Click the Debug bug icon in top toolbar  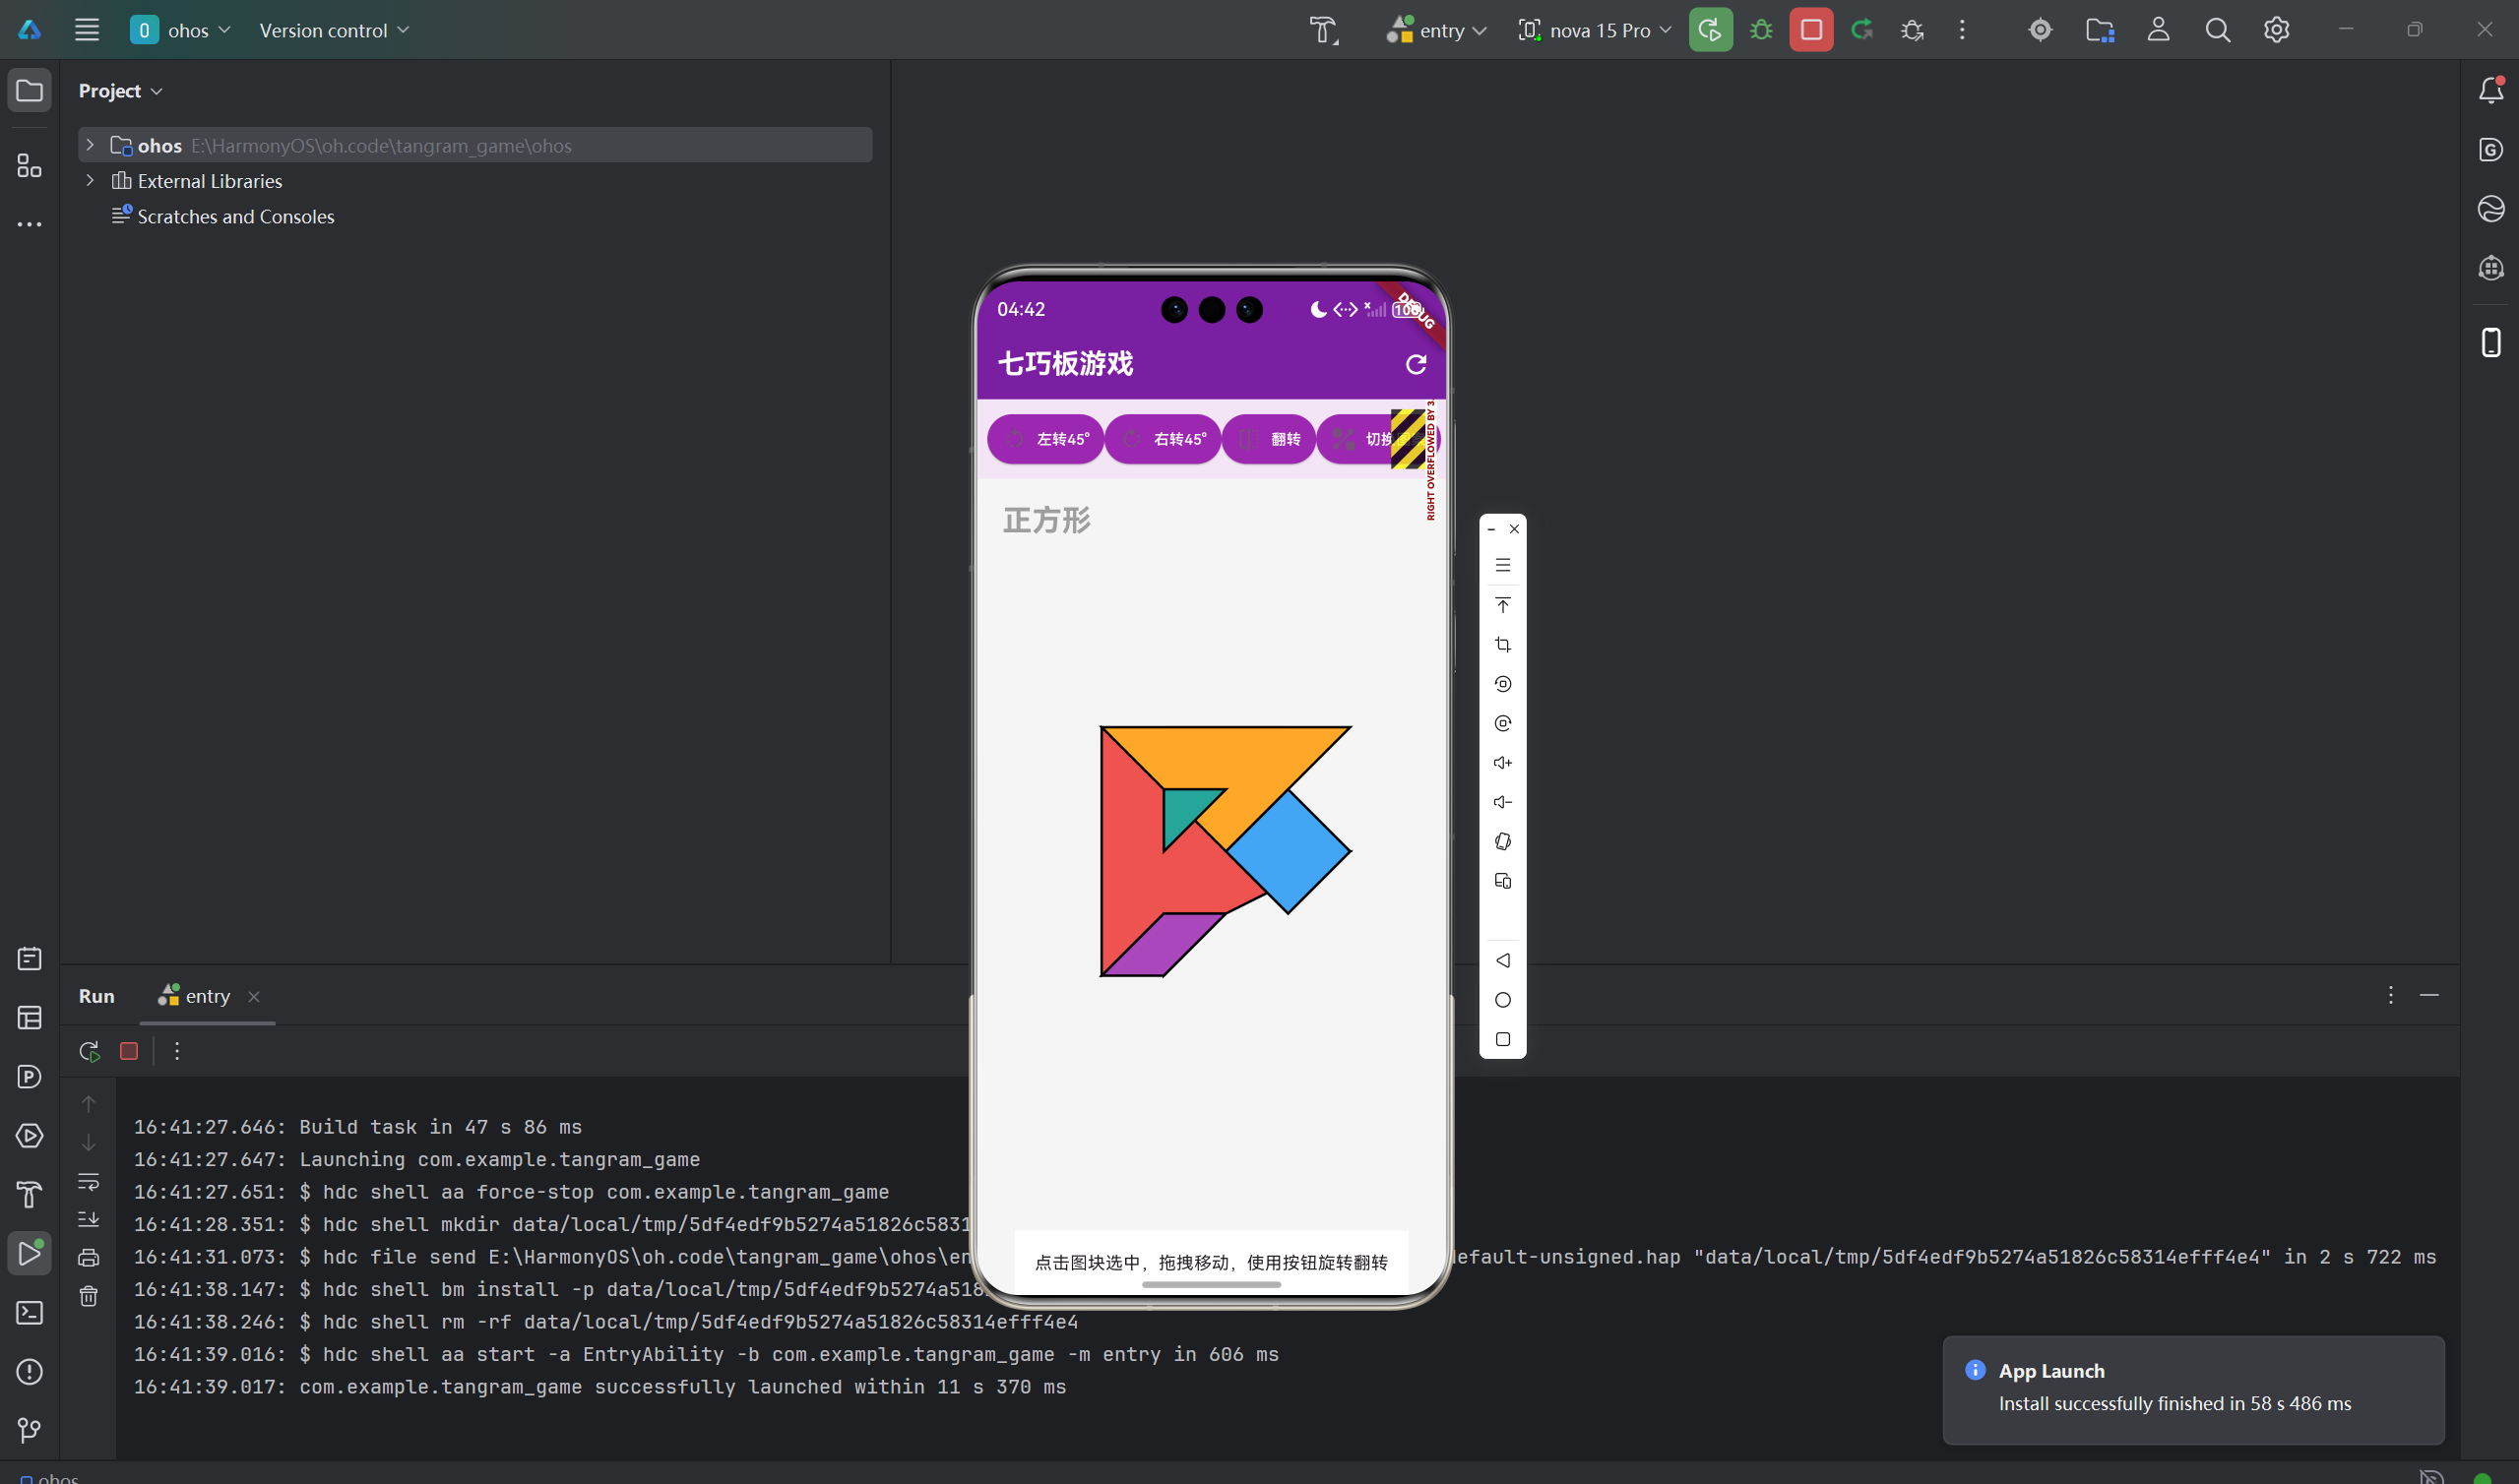1761,30
